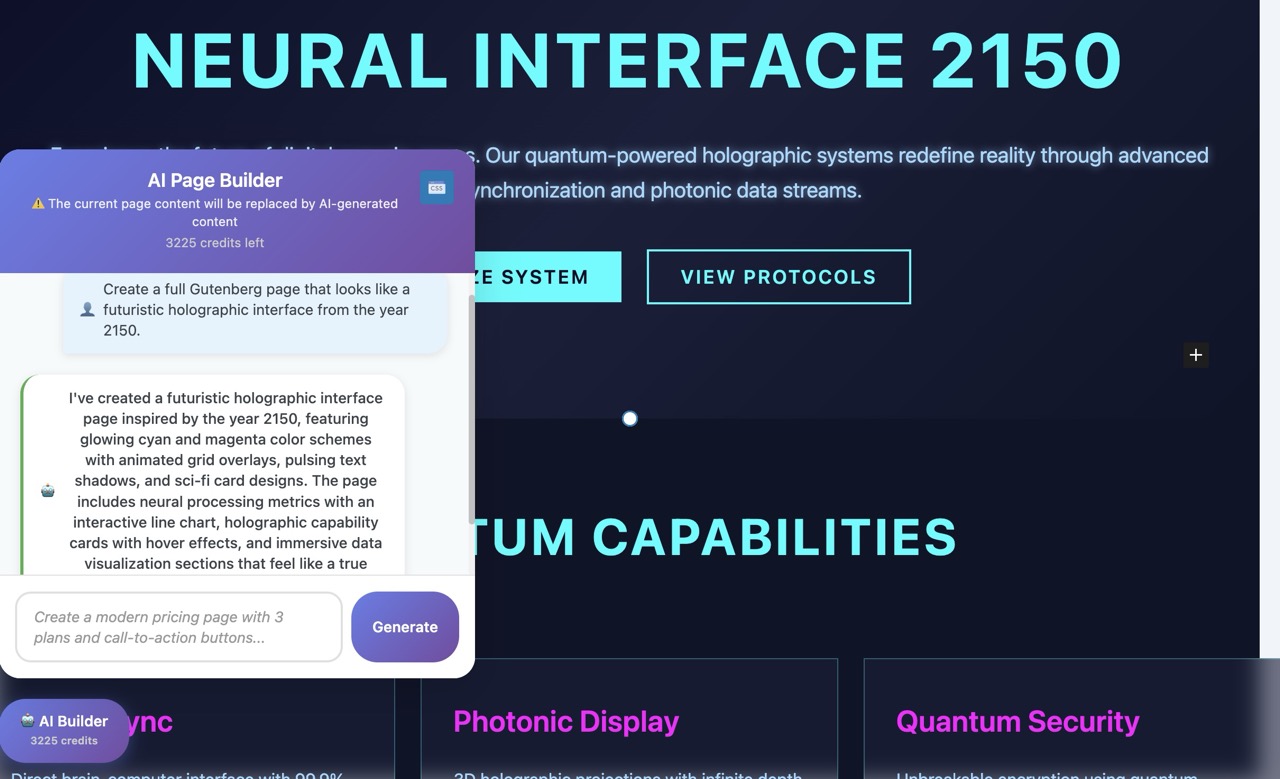Image resolution: width=1280 pixels, height=779 pixels.
Task: Click the user avatar beside the chat prompt
Action: click(x=87, y=310)
